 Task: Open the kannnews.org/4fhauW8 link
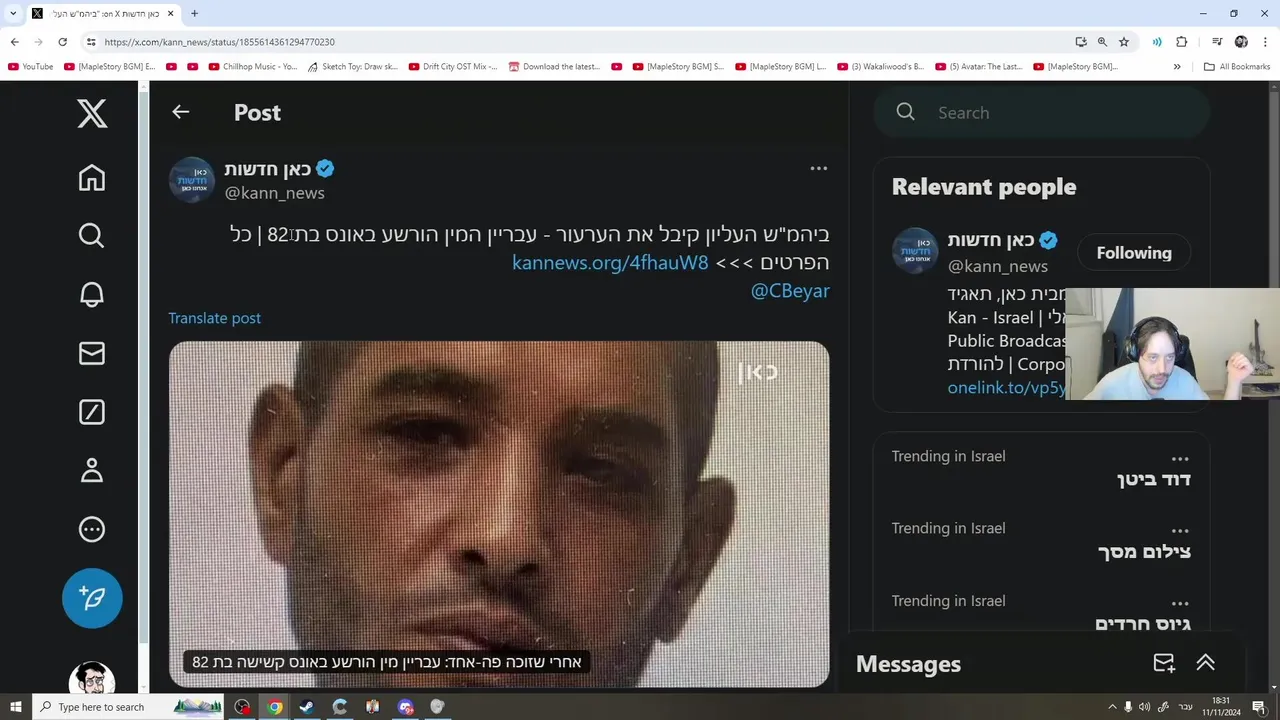click(x=610, y=262)
